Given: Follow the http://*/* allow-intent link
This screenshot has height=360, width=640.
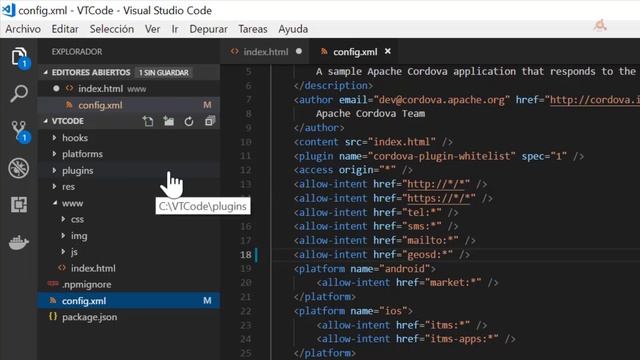Looking at the screenshot, I should coord(436,184).
